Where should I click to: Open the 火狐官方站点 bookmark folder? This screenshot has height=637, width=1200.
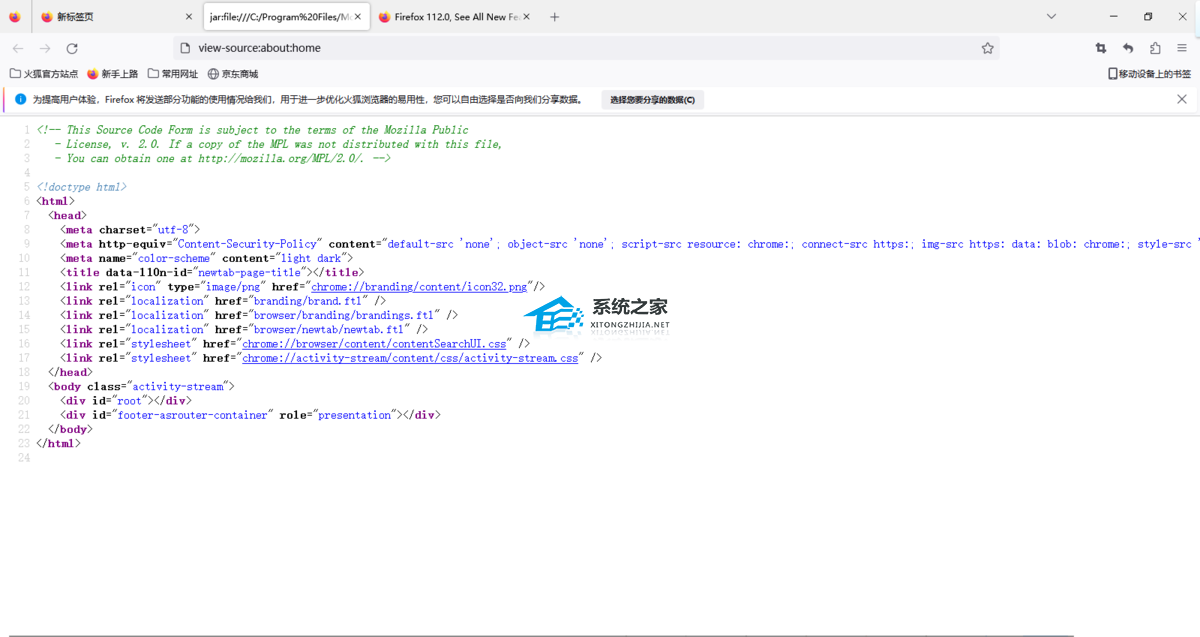(x=44, y=74)
